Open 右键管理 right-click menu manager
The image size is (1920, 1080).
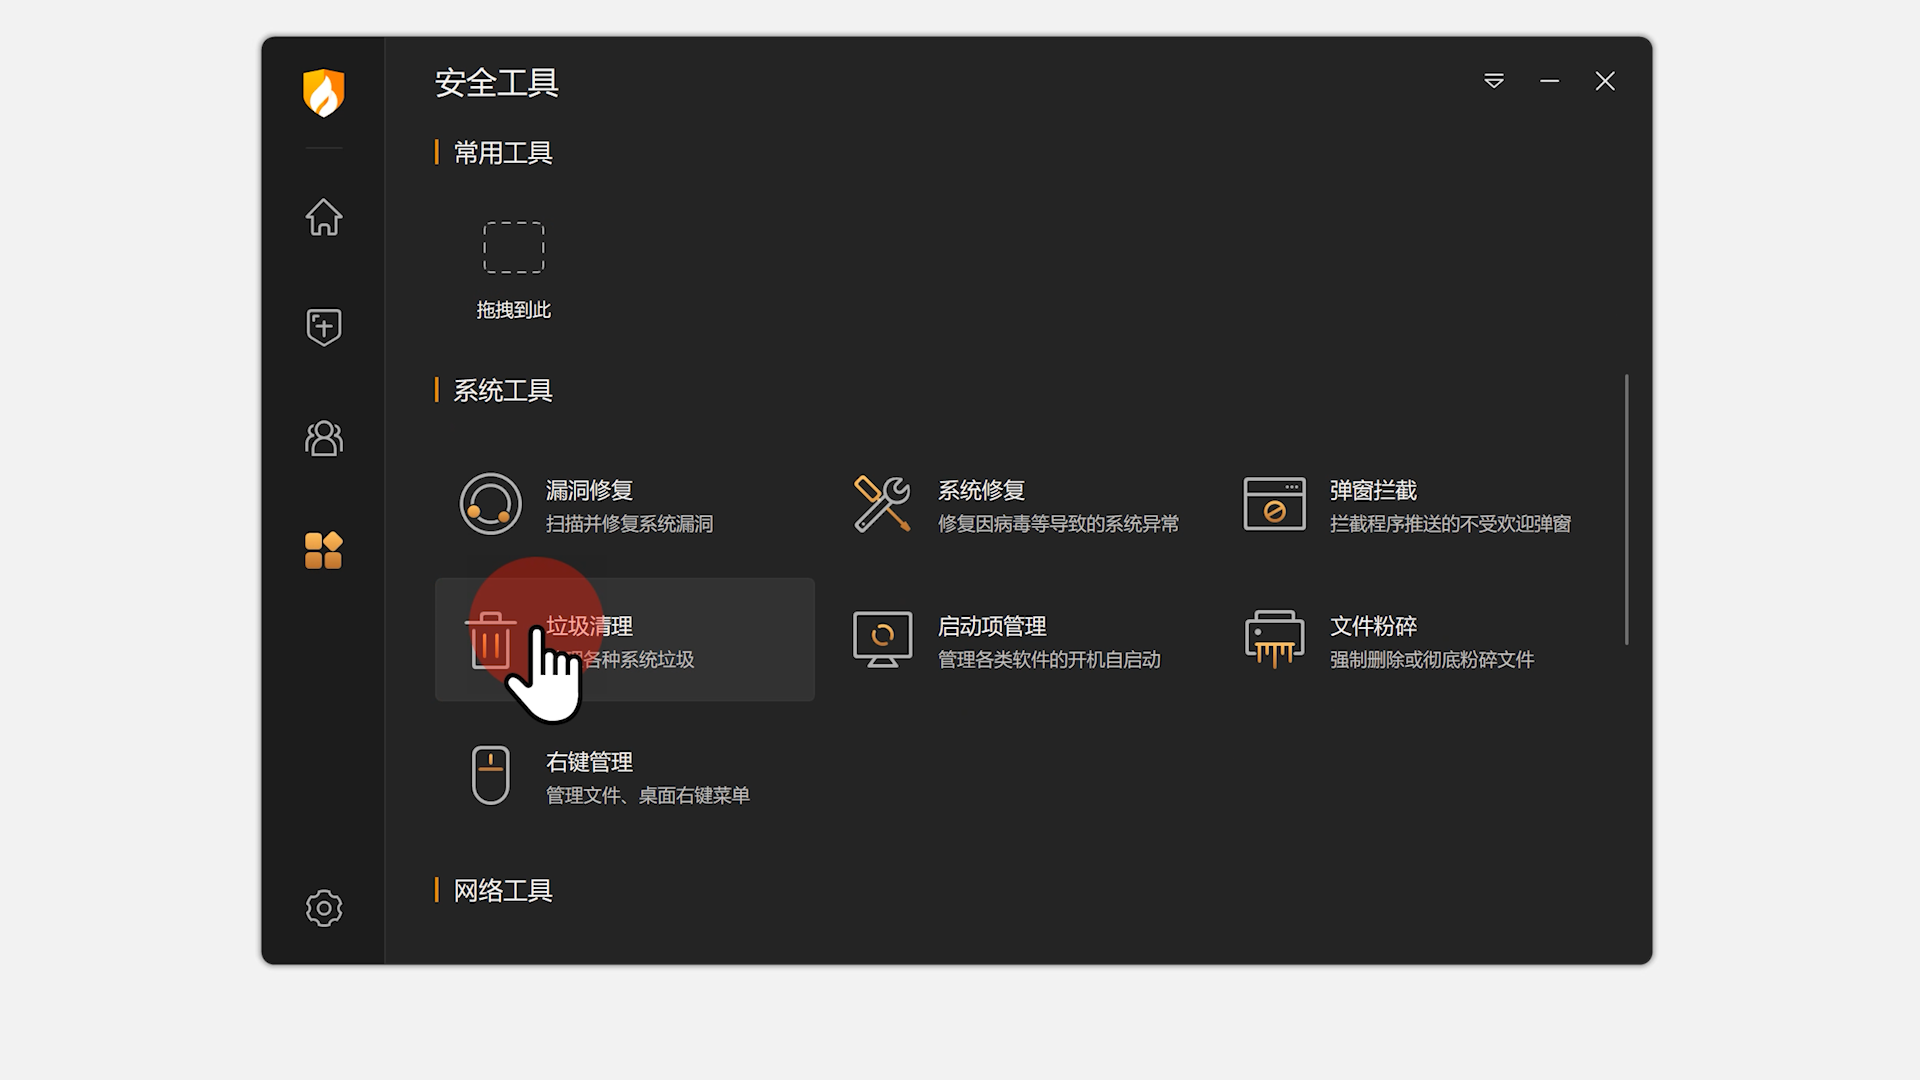coord(589,776)
